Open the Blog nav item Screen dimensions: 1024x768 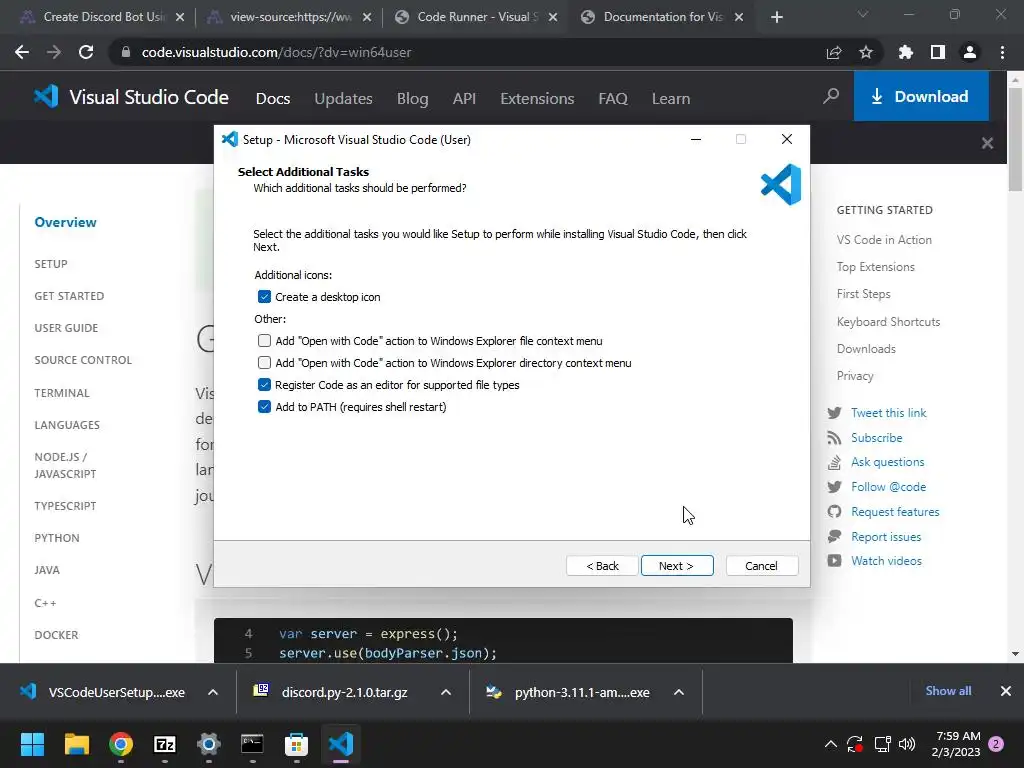point(413,99)
